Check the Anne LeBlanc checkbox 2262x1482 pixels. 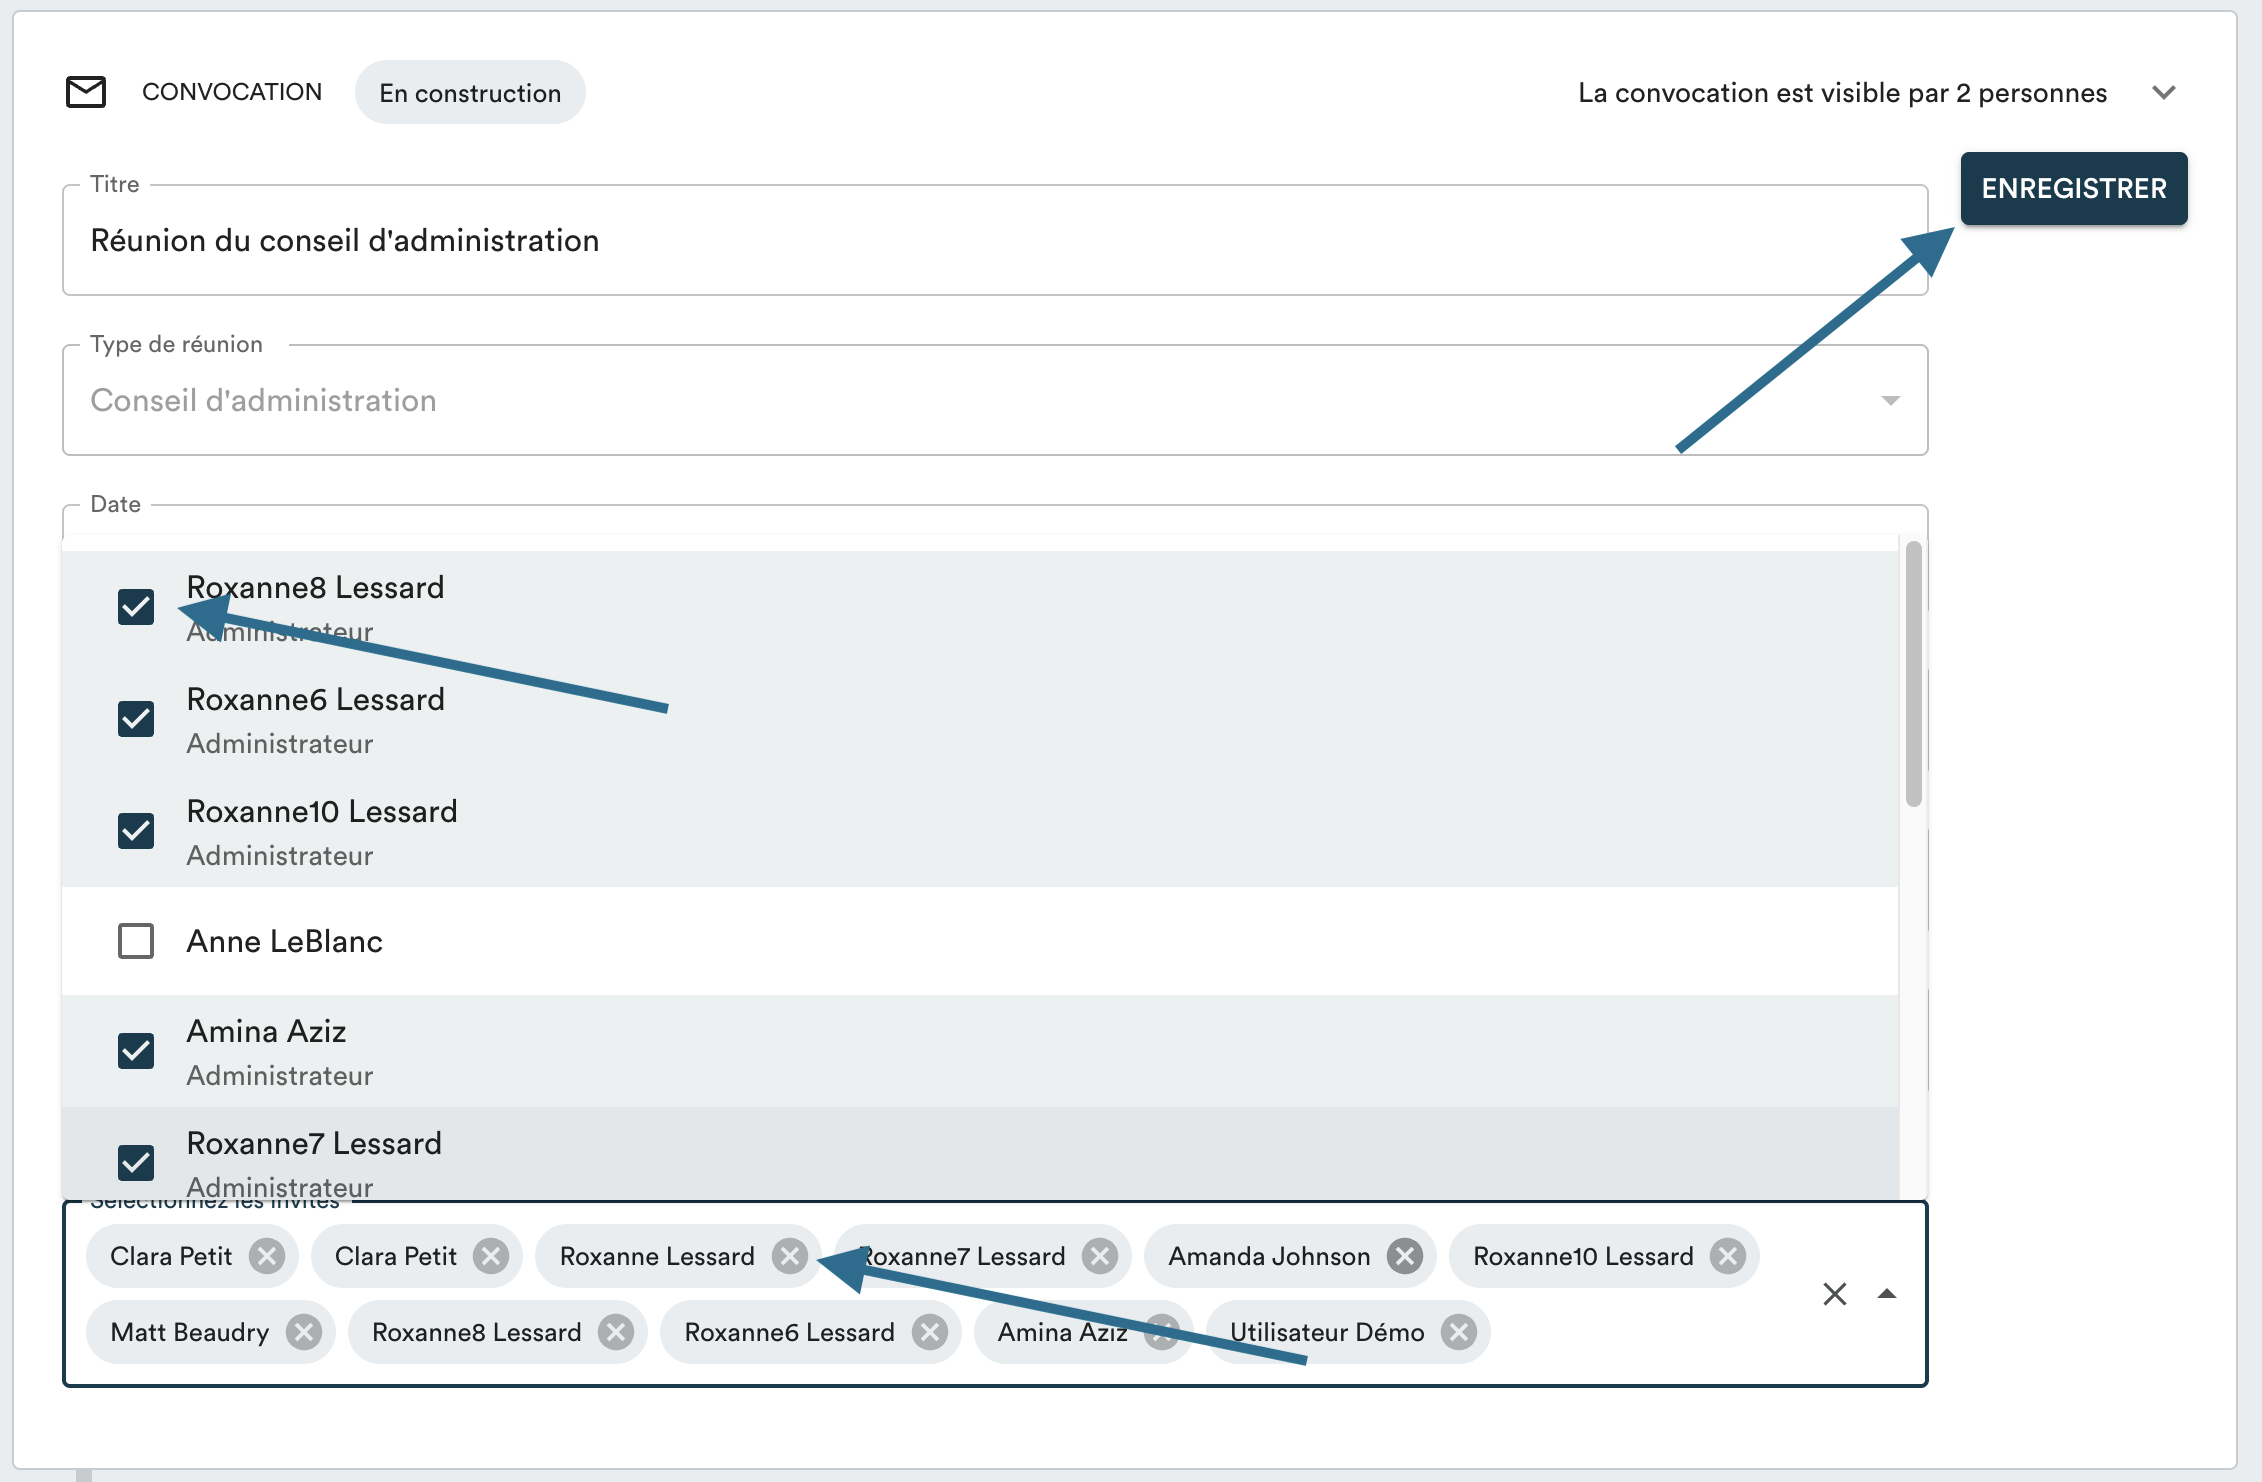pyautogui.click(x=136, y=941)
